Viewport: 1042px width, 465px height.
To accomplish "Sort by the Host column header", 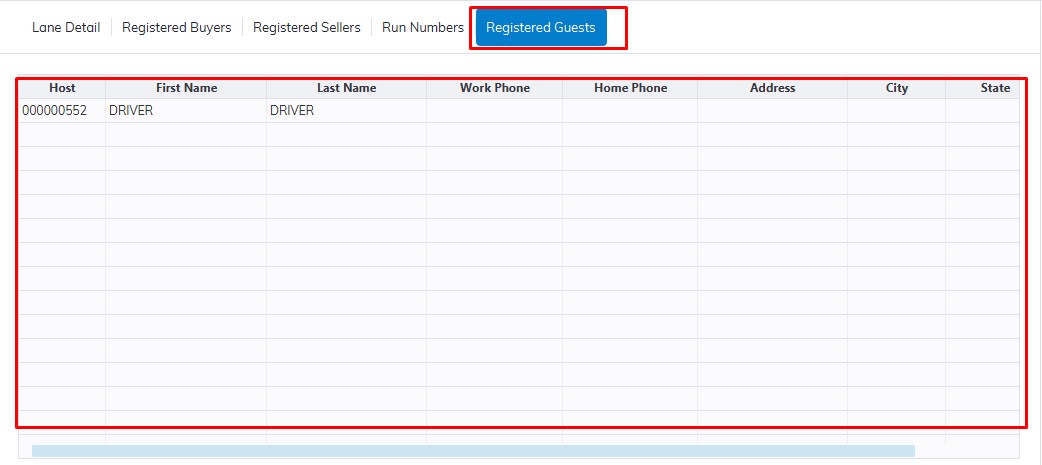I will [62, 88].
